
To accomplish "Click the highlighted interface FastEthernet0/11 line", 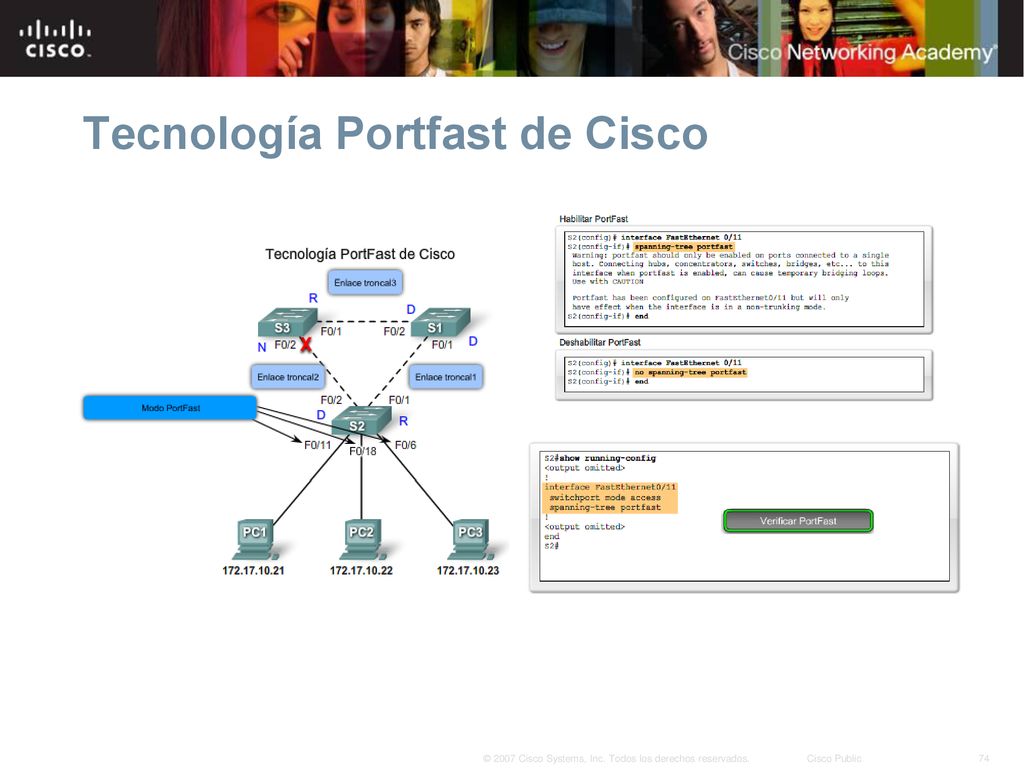I will pos(611,487).
